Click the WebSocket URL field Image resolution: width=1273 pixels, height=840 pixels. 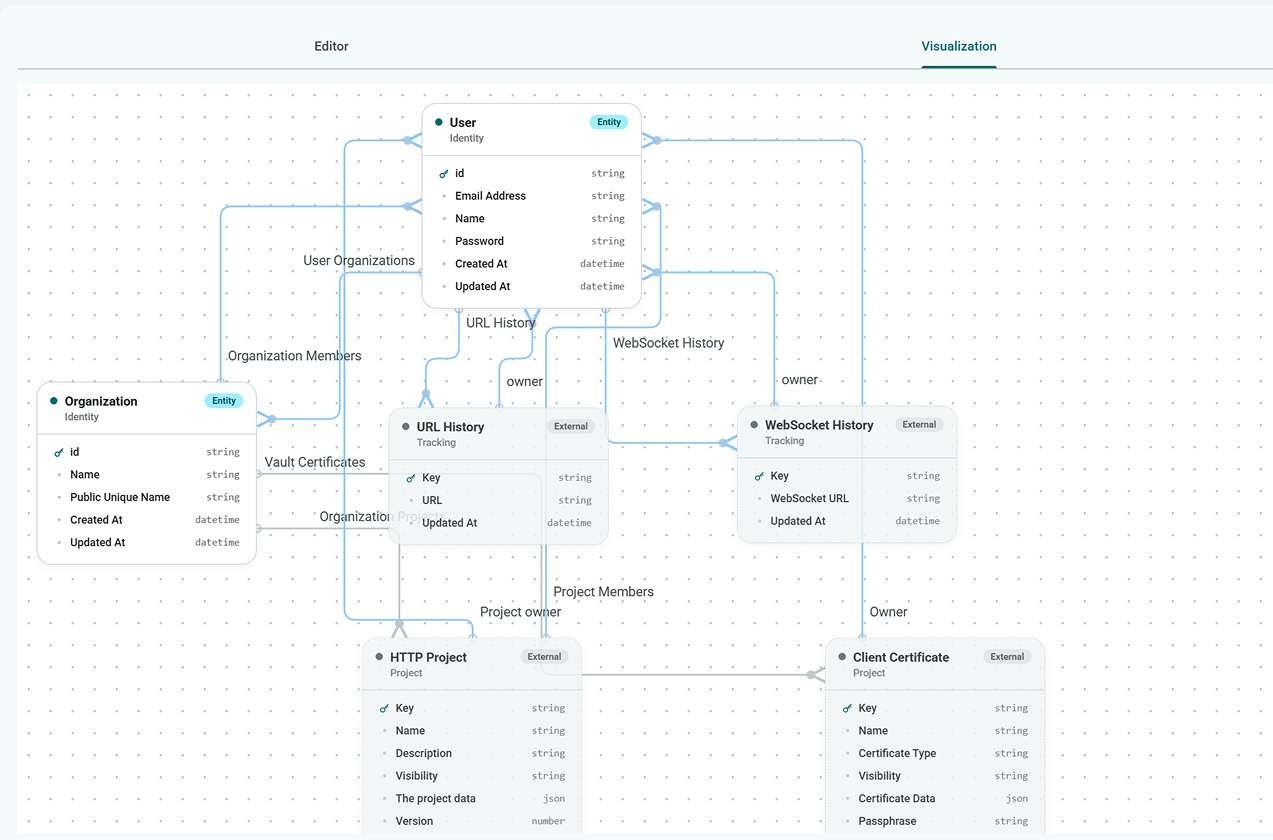point(846,498)
